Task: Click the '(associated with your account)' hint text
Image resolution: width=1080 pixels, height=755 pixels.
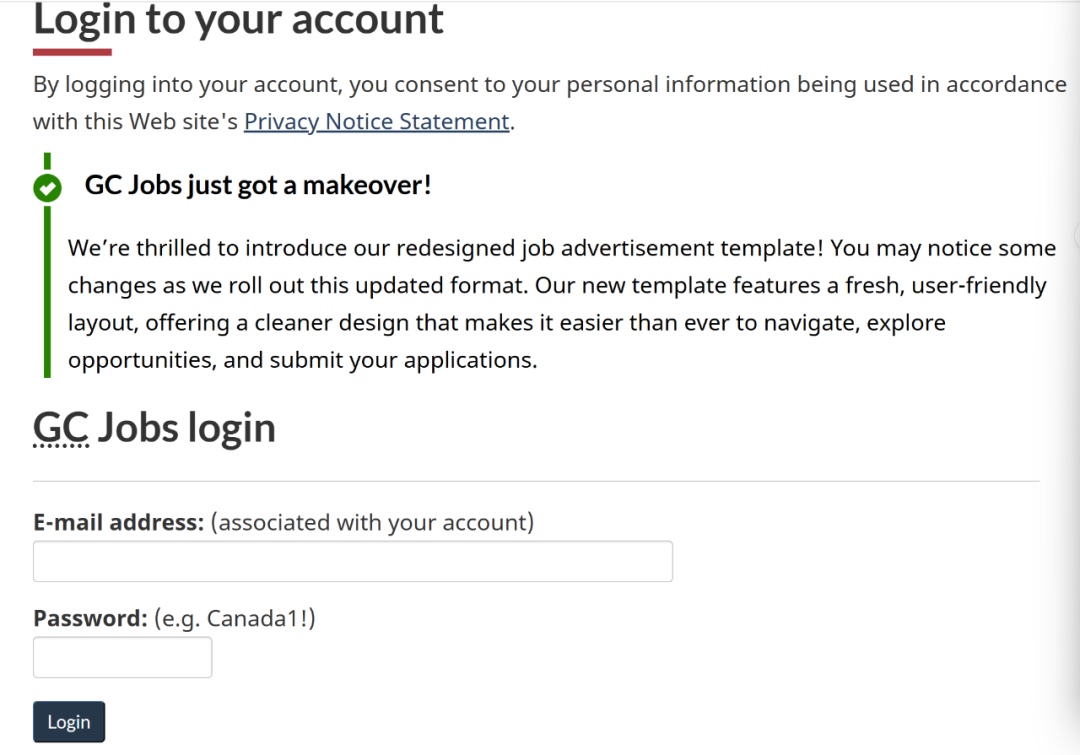Action: click(372, 522)
